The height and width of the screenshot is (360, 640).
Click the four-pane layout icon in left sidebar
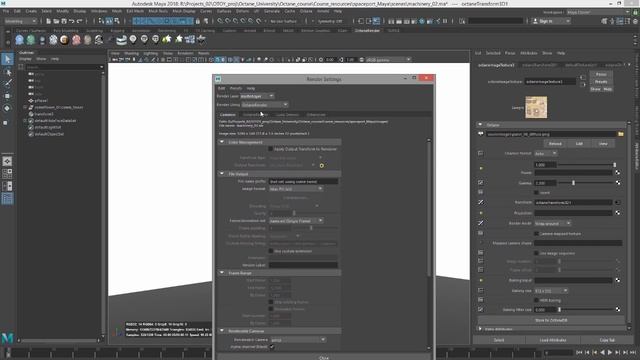7,173
